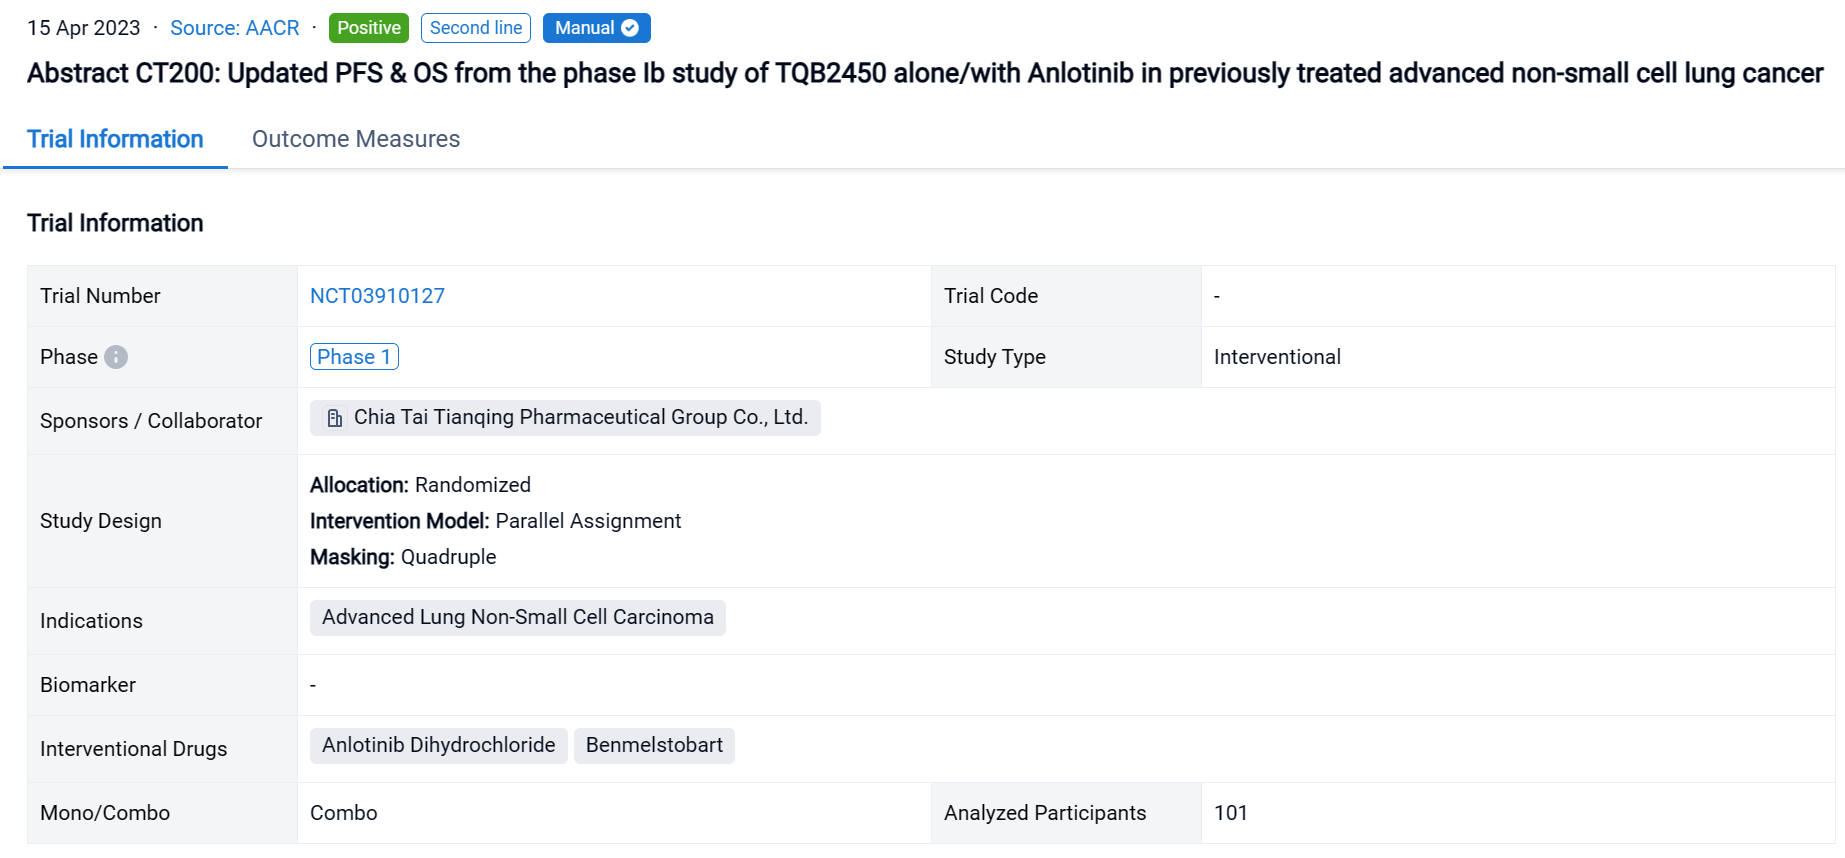This screenshot has height=858, width=1845.
Task: Click the Abstract CT200 title text
Action: tap(924, 74)
